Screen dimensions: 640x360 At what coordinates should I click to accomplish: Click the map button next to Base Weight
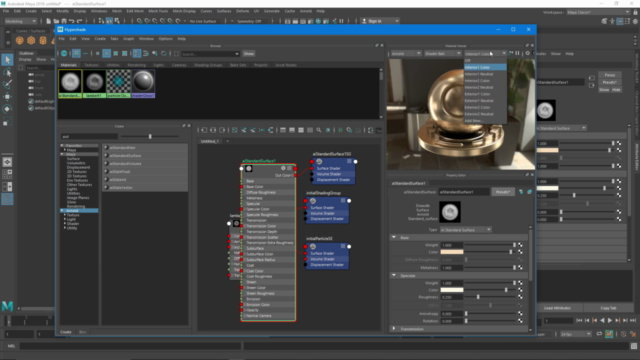tap(520, 245)
